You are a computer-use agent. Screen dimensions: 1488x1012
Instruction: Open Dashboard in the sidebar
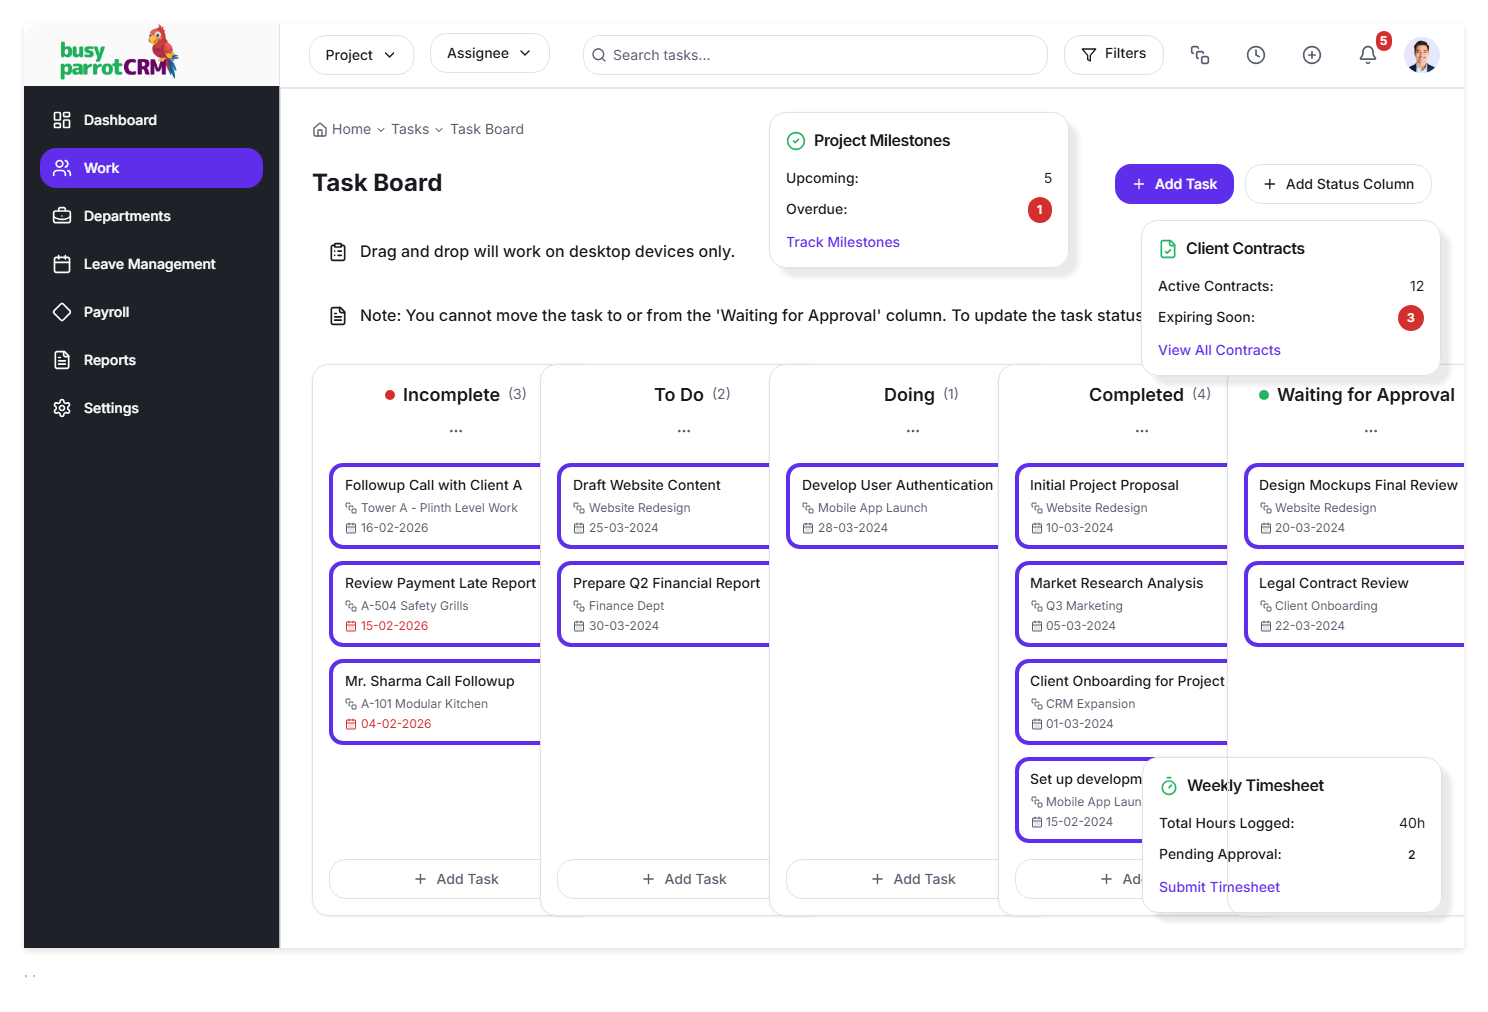coord(120,120)
